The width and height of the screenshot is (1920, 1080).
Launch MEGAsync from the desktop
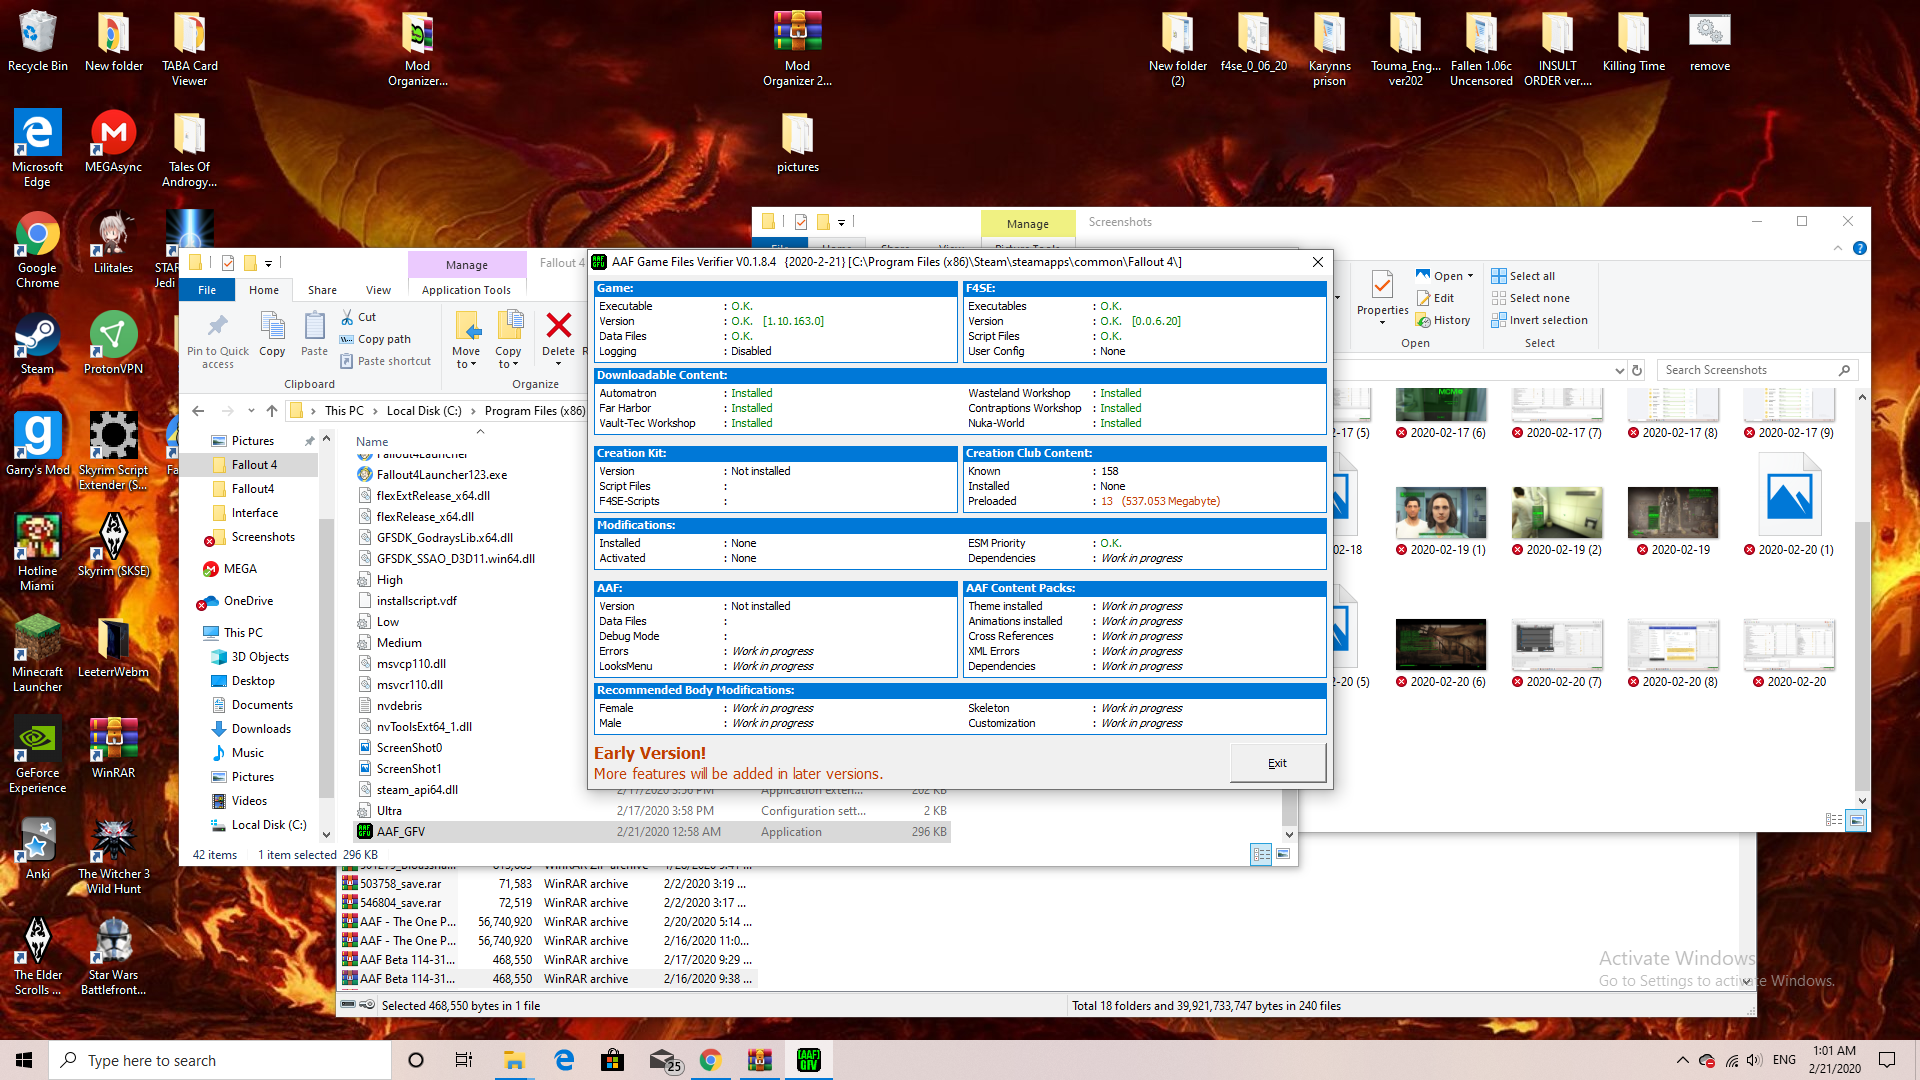[x=113, y=142]
